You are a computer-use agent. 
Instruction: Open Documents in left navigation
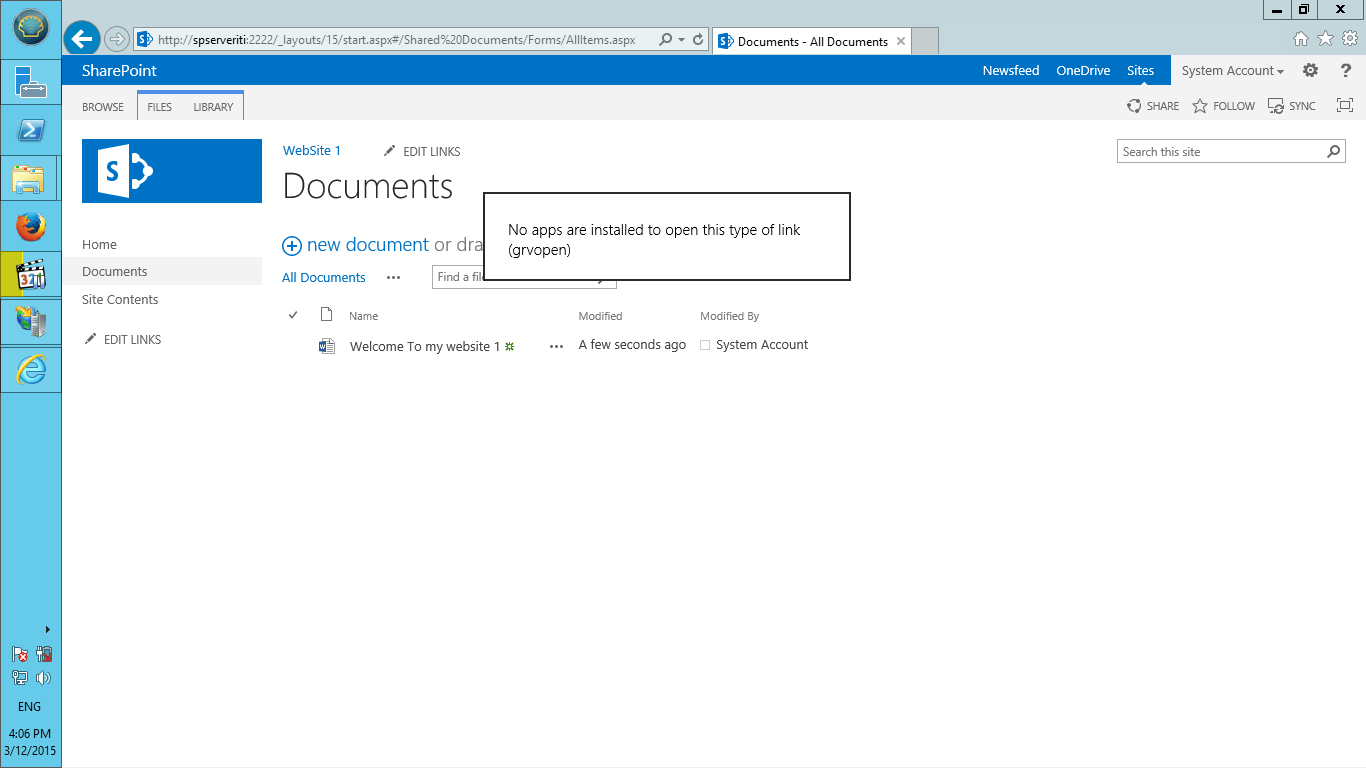(x=115, y=271)
